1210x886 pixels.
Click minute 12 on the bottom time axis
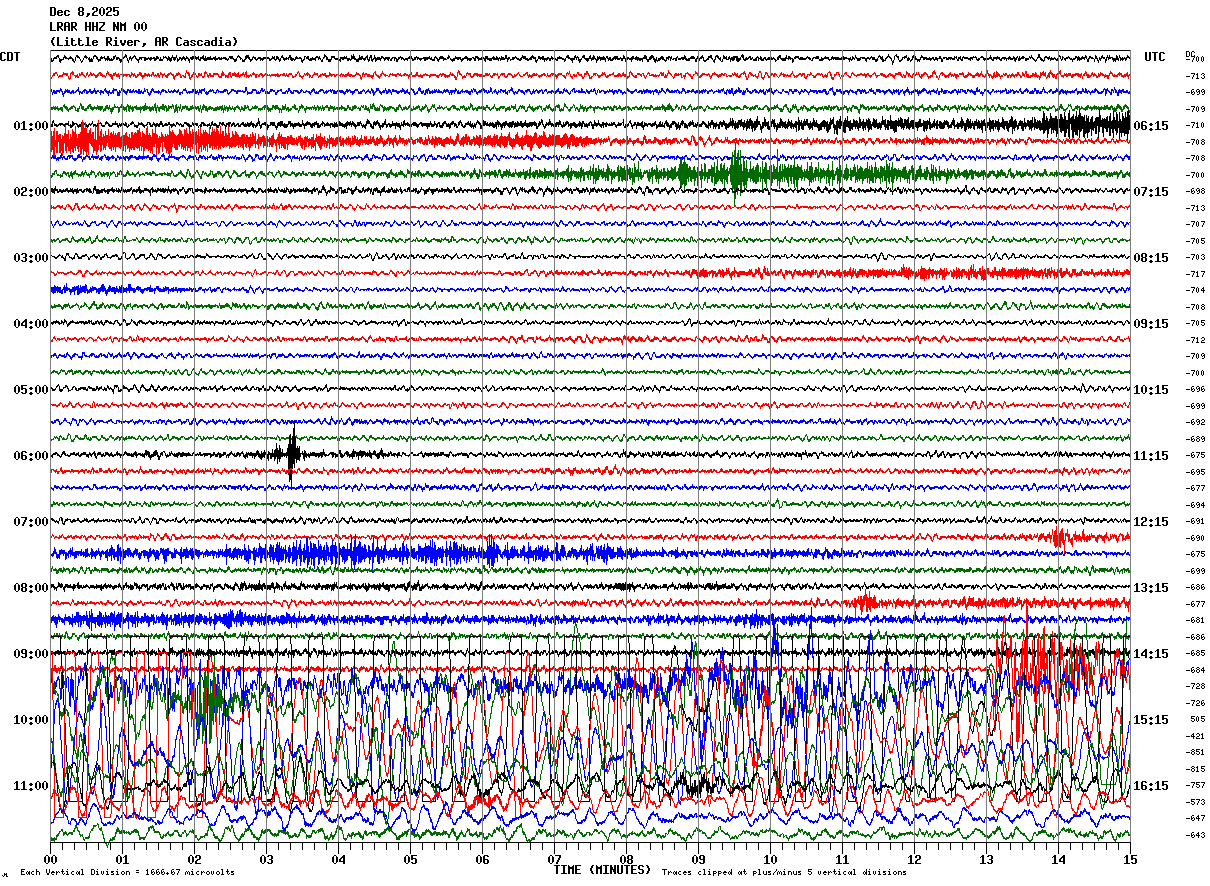coord(914,859)
